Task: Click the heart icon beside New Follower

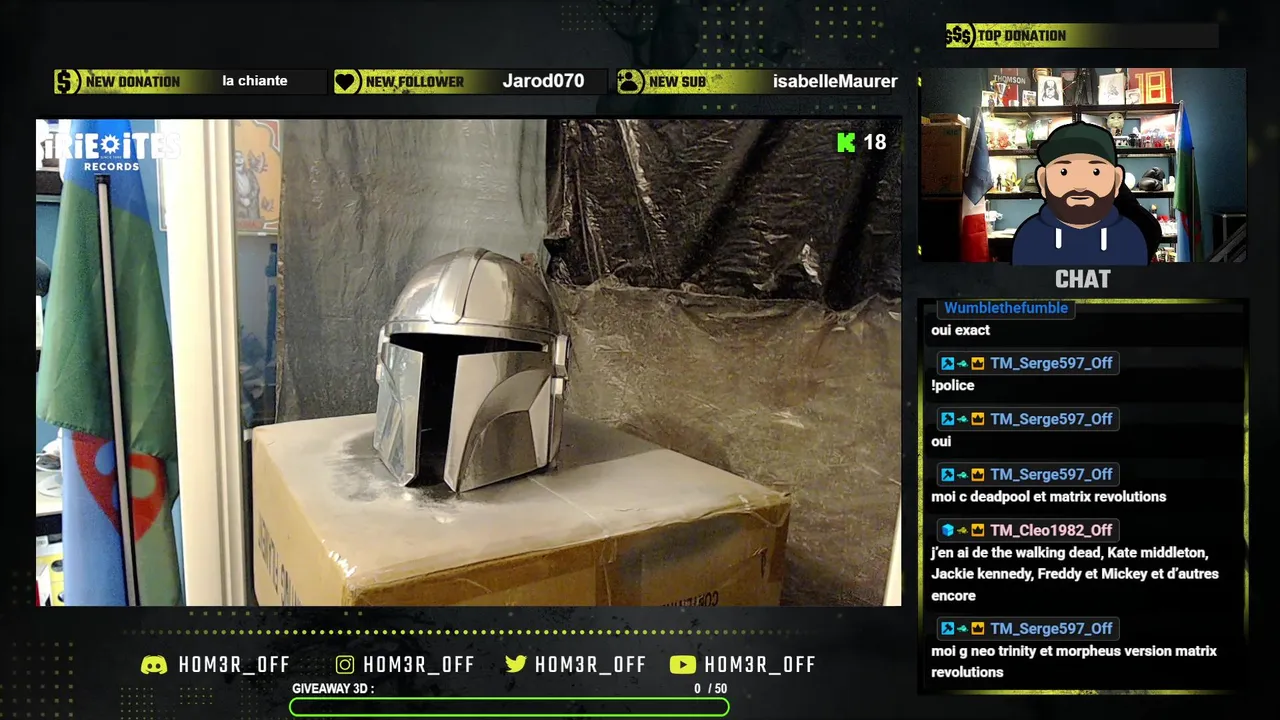Action: (347, 82)
